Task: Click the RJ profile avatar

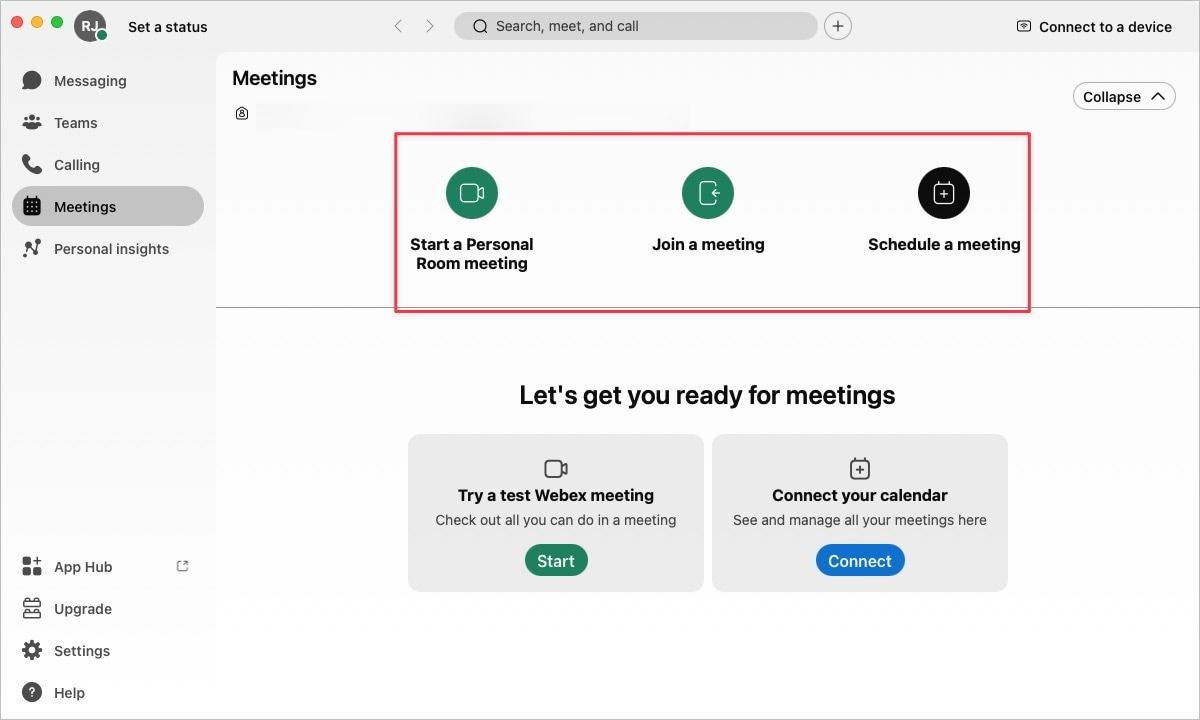Action: [90, 27]
